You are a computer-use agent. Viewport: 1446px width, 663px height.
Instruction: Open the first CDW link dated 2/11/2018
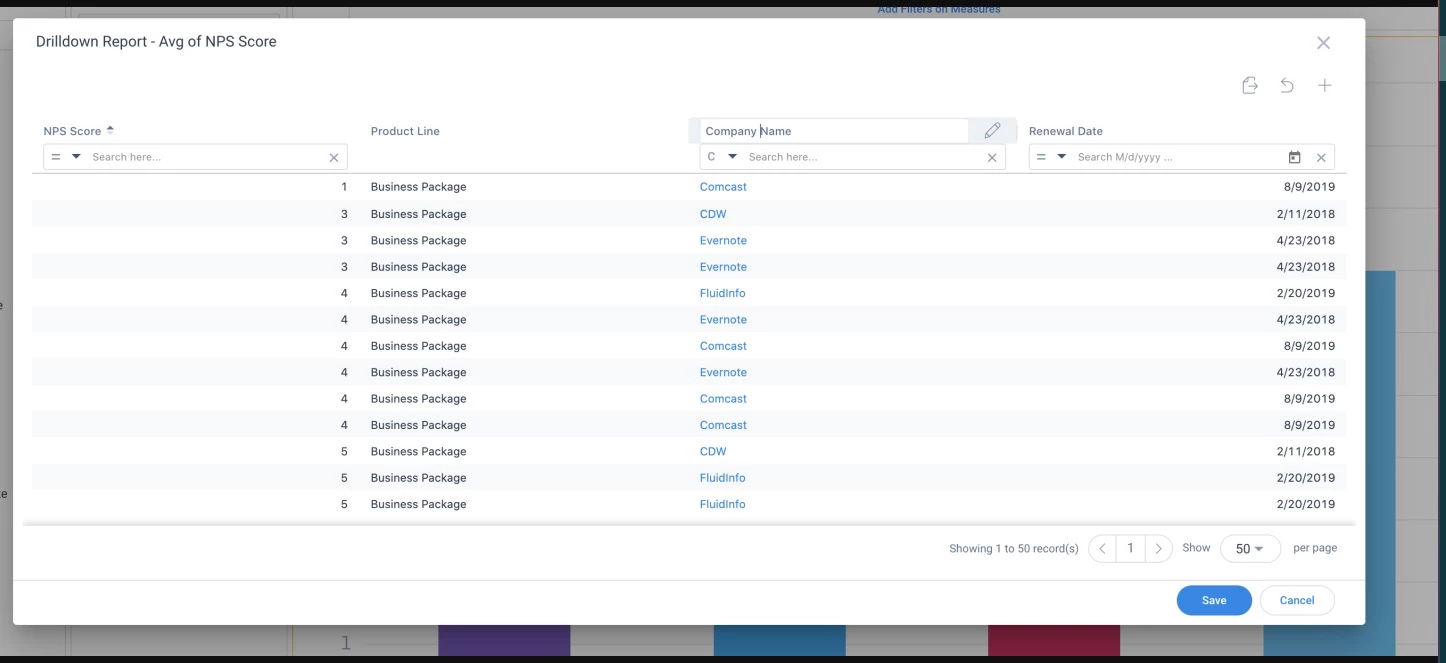[713, 214]
